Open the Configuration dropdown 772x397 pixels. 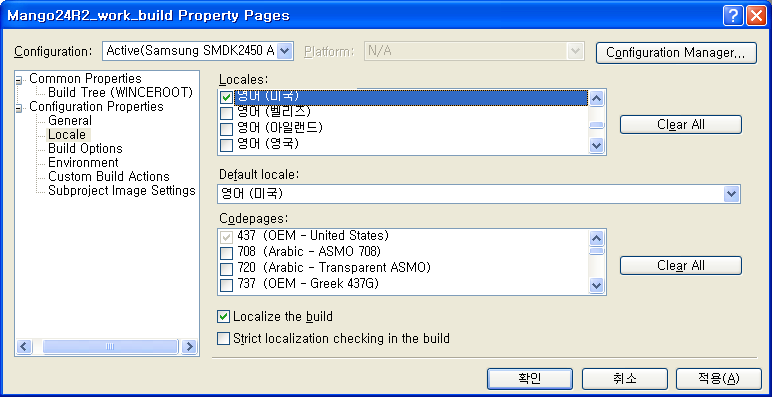(x=285, y=51)
